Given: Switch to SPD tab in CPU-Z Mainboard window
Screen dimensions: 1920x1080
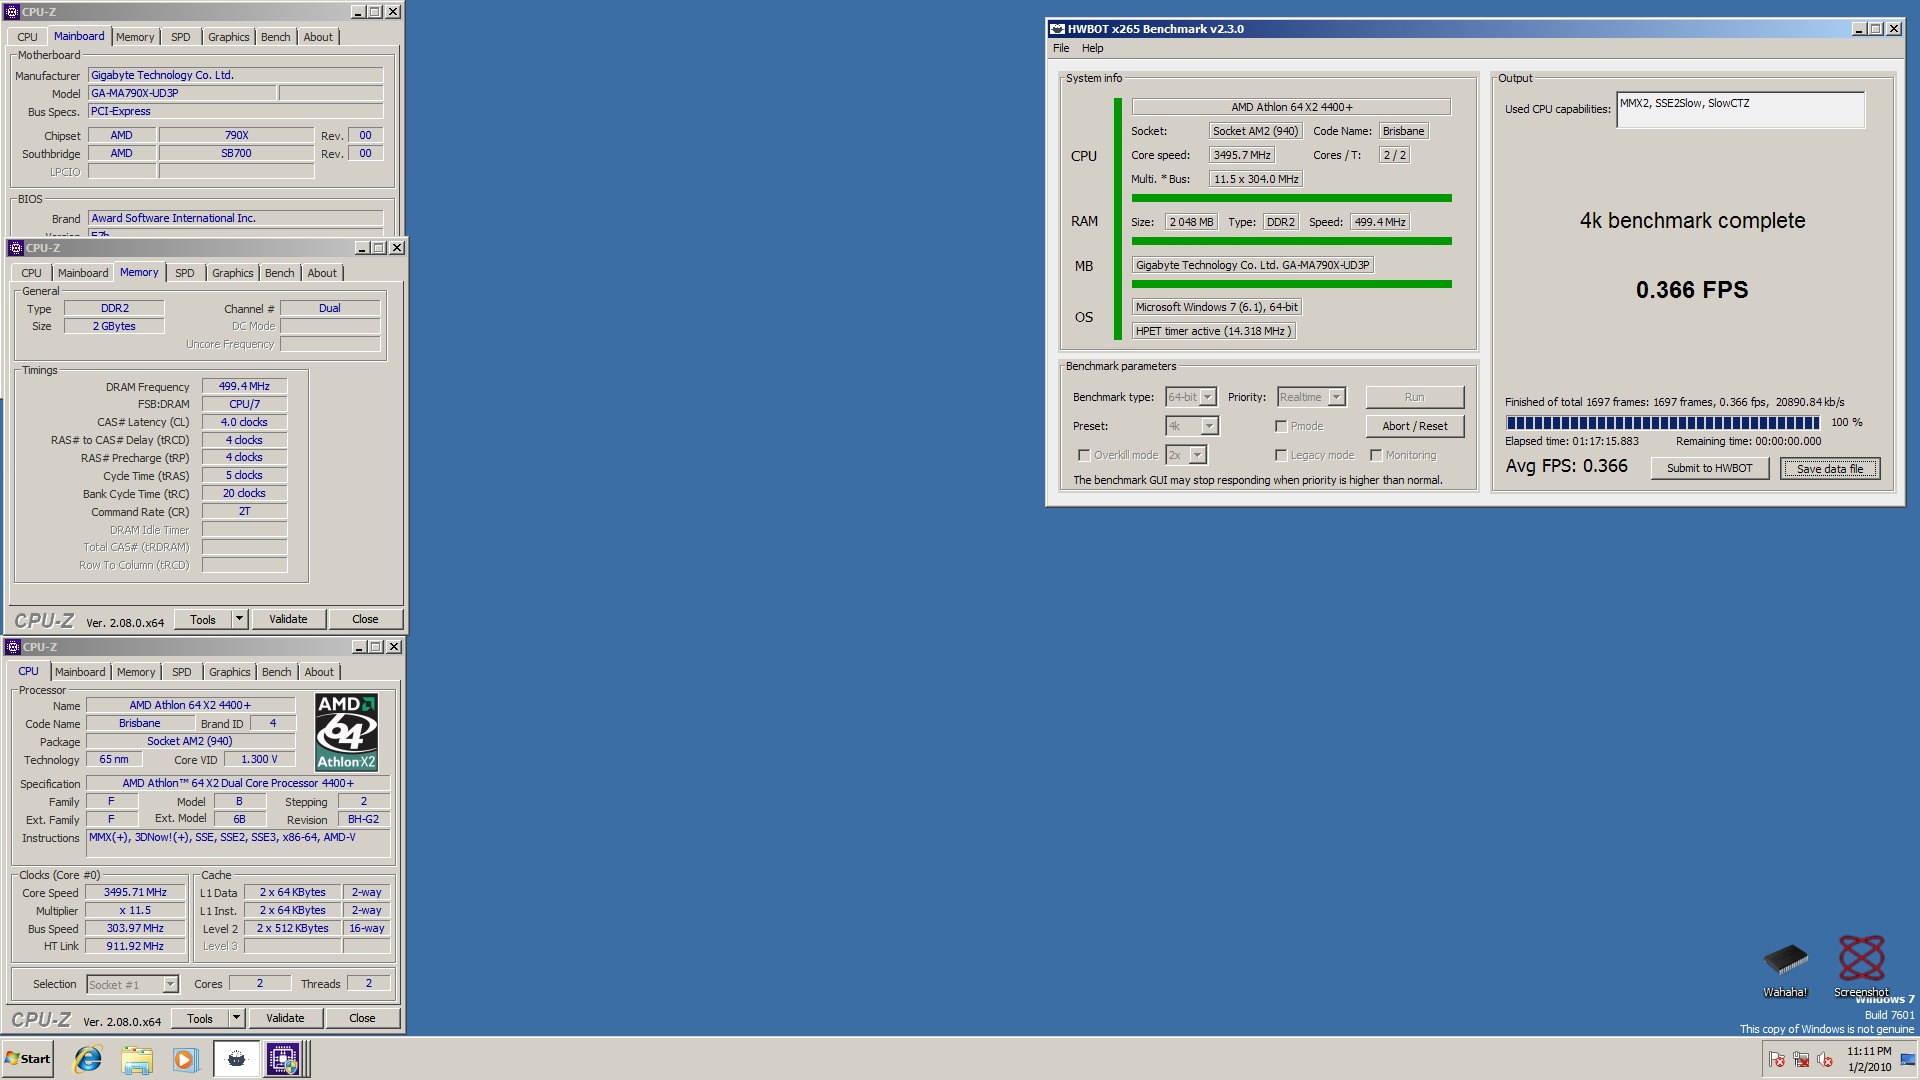Looking at the screenshot, I should [x=181, y=37].
